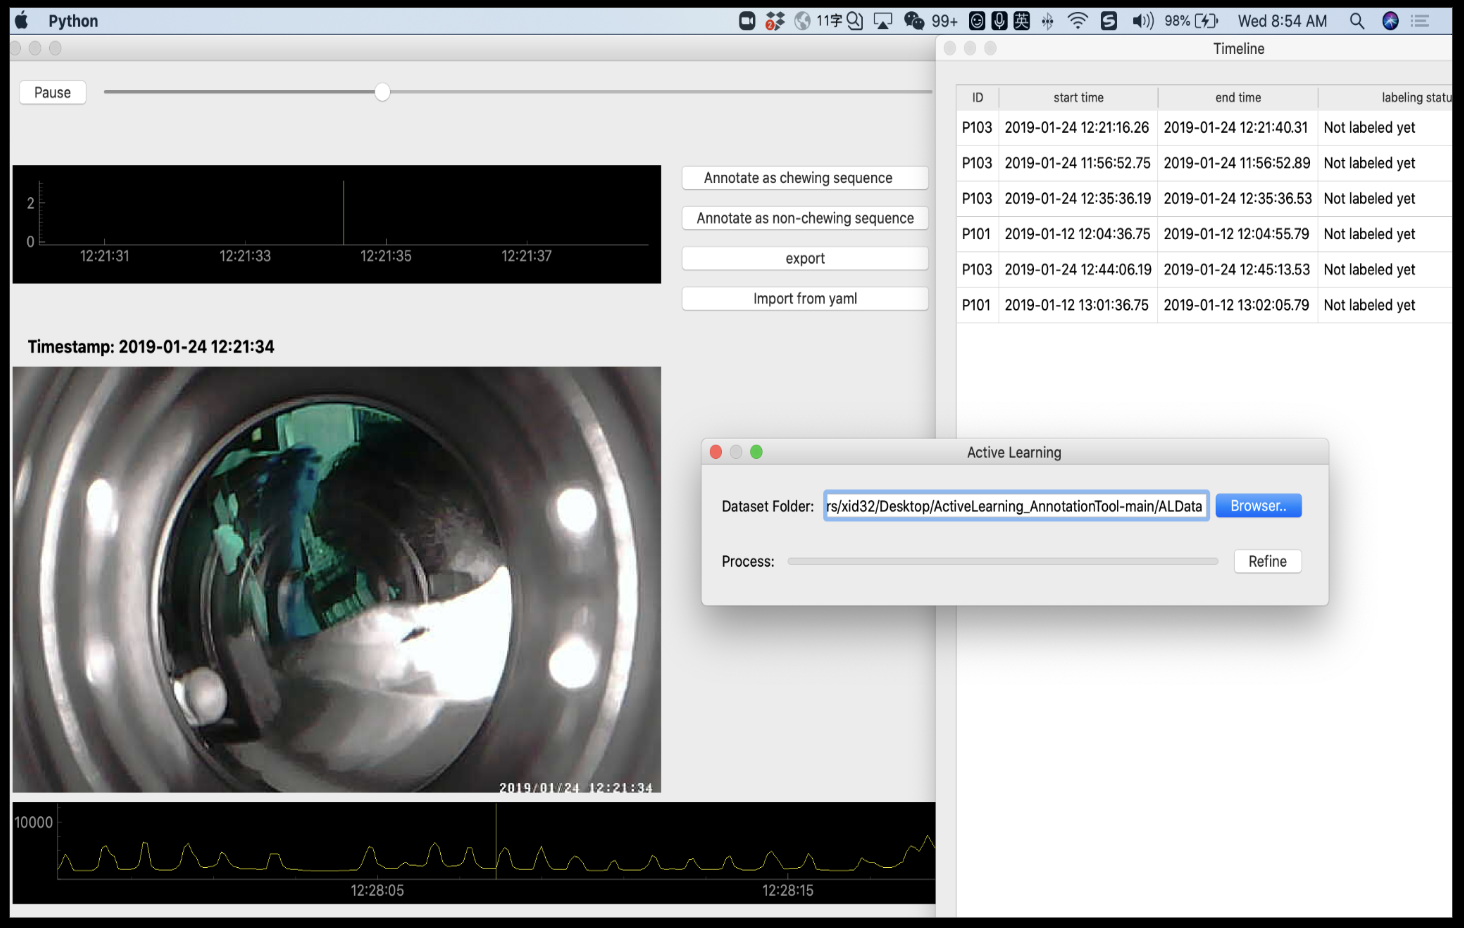Open the Dropbox menu bar icon

[x=775, y=21]
